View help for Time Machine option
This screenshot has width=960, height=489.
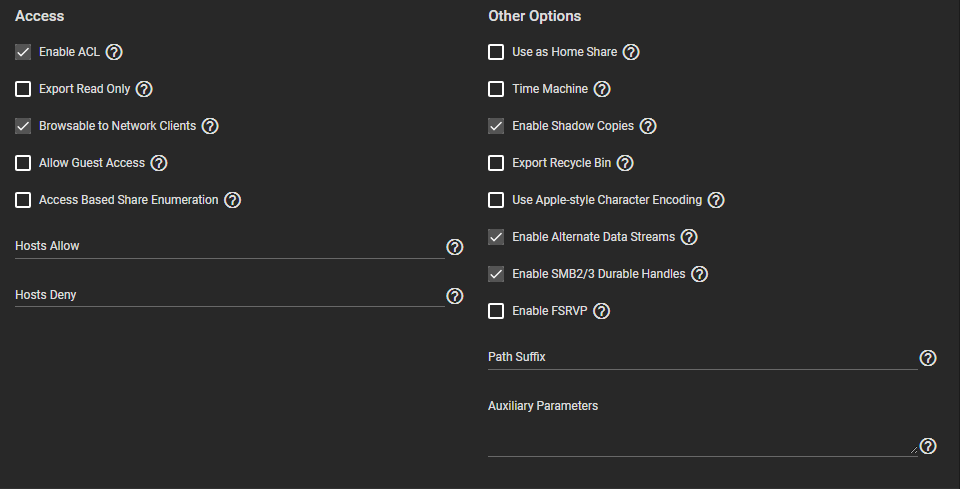[602, 89]
